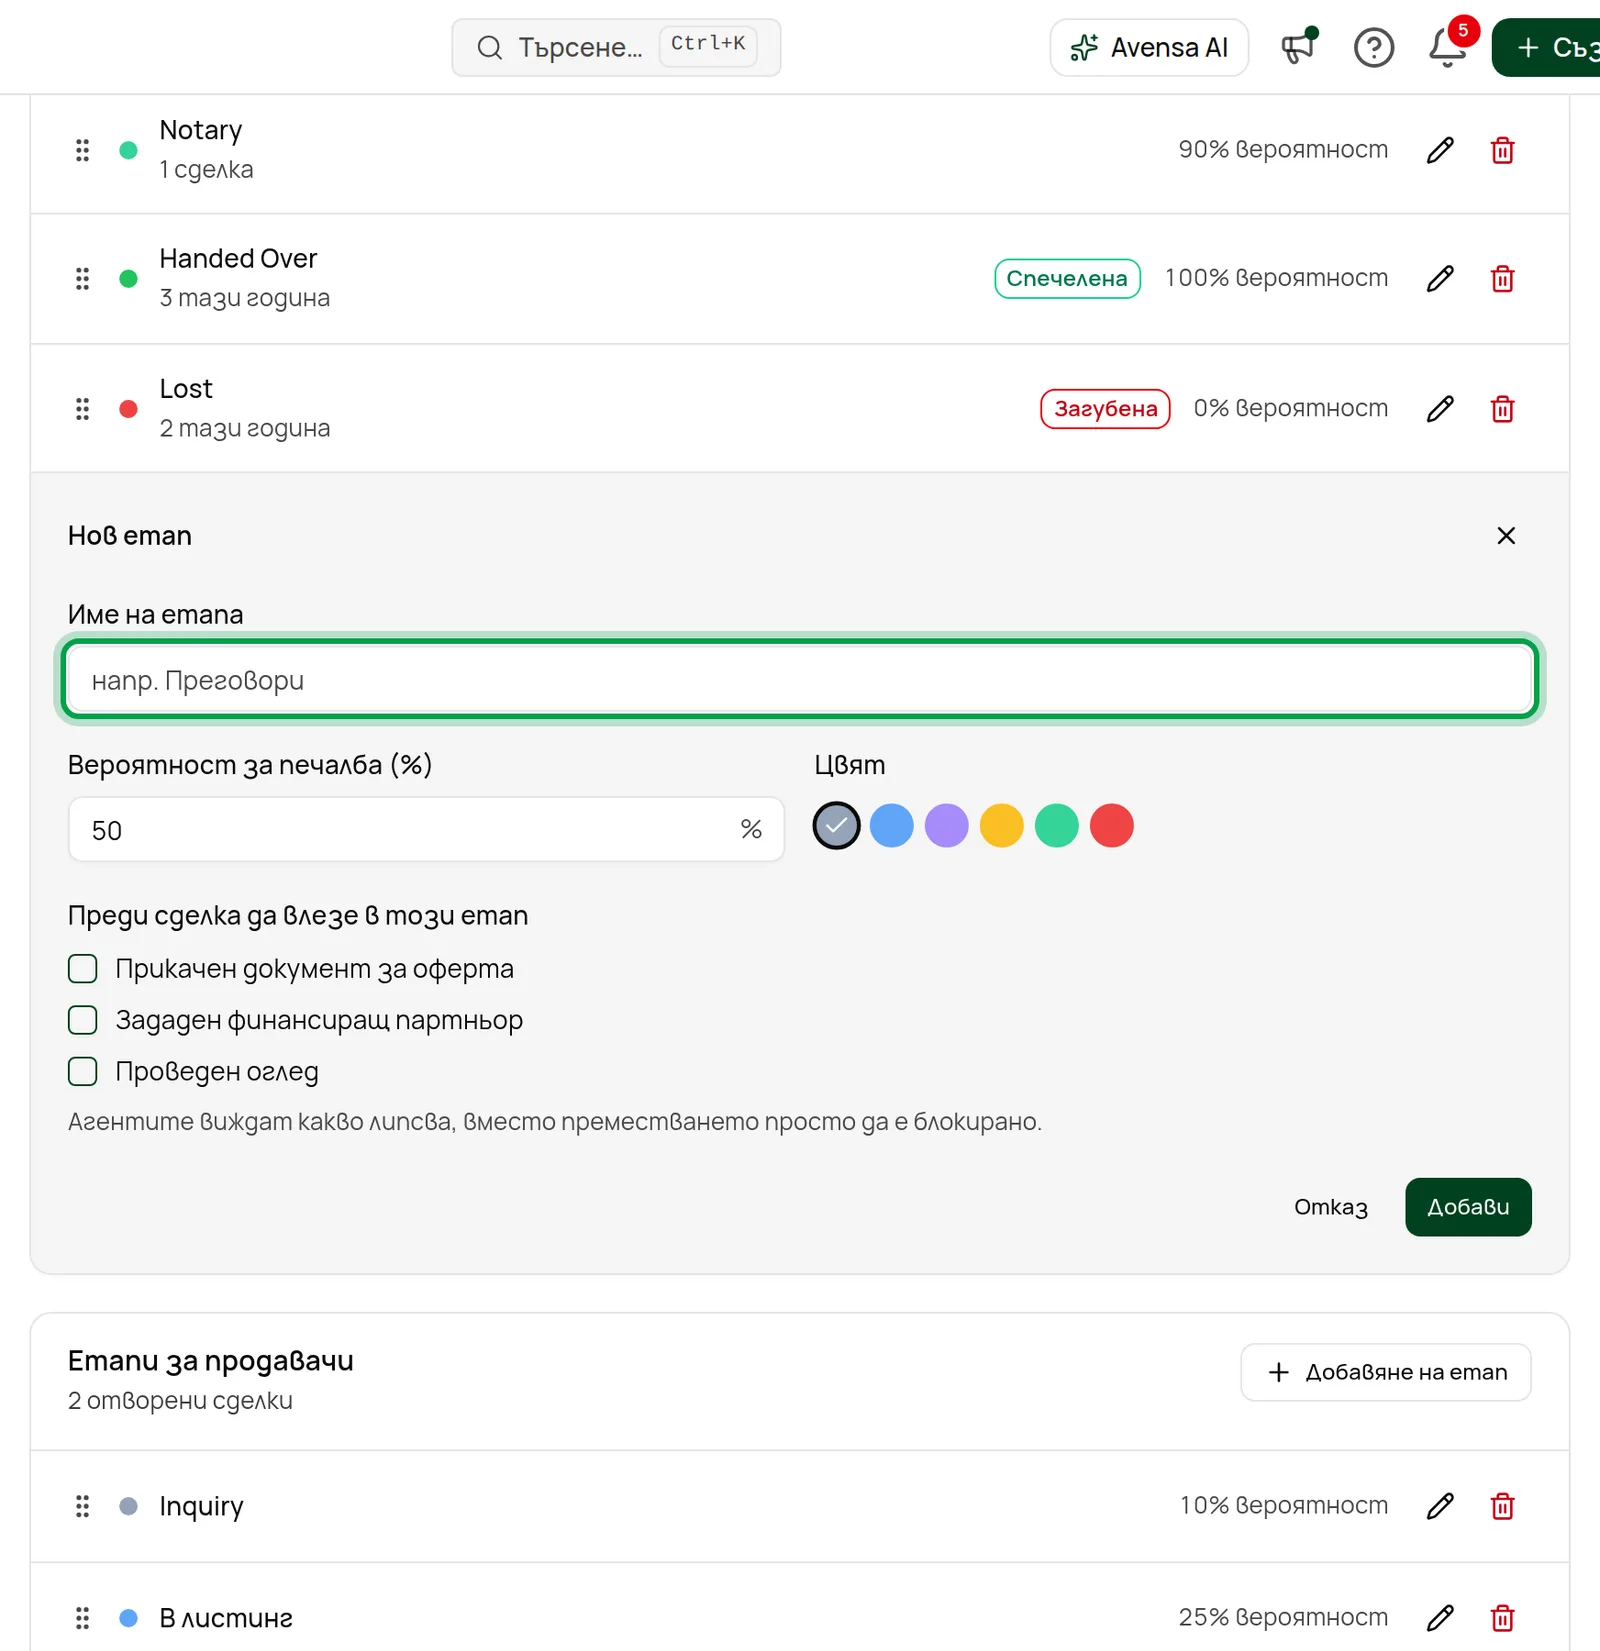The height and width of the screenshot is (1651, 1600).
Task: Click the Отказ button
Action: click(x=1330, y=1207)
